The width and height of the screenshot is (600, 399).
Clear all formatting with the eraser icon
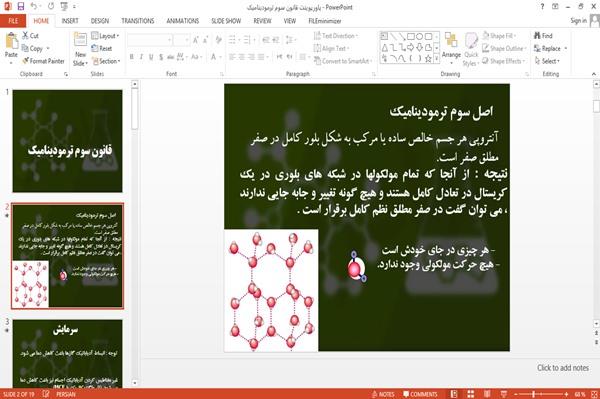click(218, 39)
